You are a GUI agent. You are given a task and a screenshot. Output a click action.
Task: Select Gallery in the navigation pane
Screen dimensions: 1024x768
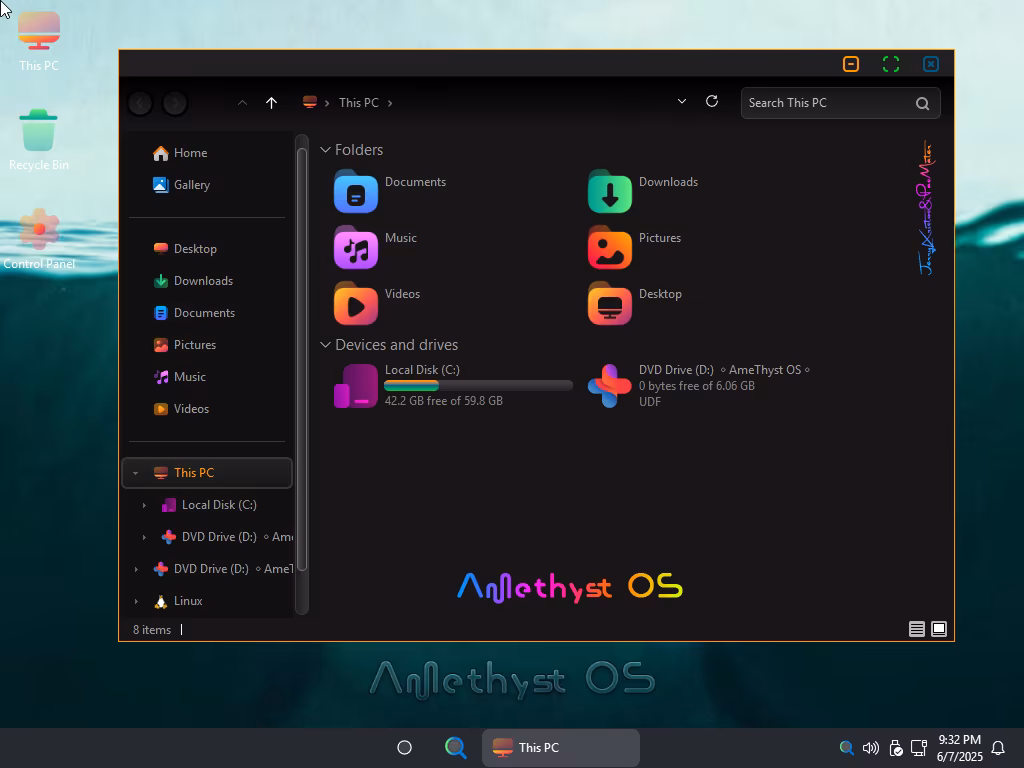pos(191,185)
